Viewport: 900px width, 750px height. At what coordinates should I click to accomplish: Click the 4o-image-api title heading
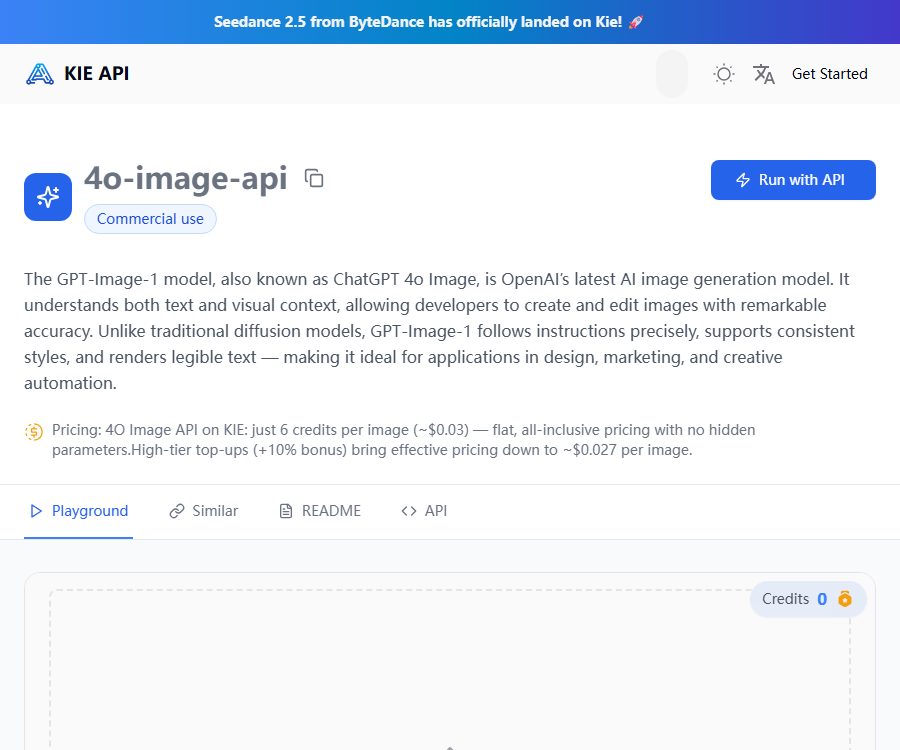(185, 178)
